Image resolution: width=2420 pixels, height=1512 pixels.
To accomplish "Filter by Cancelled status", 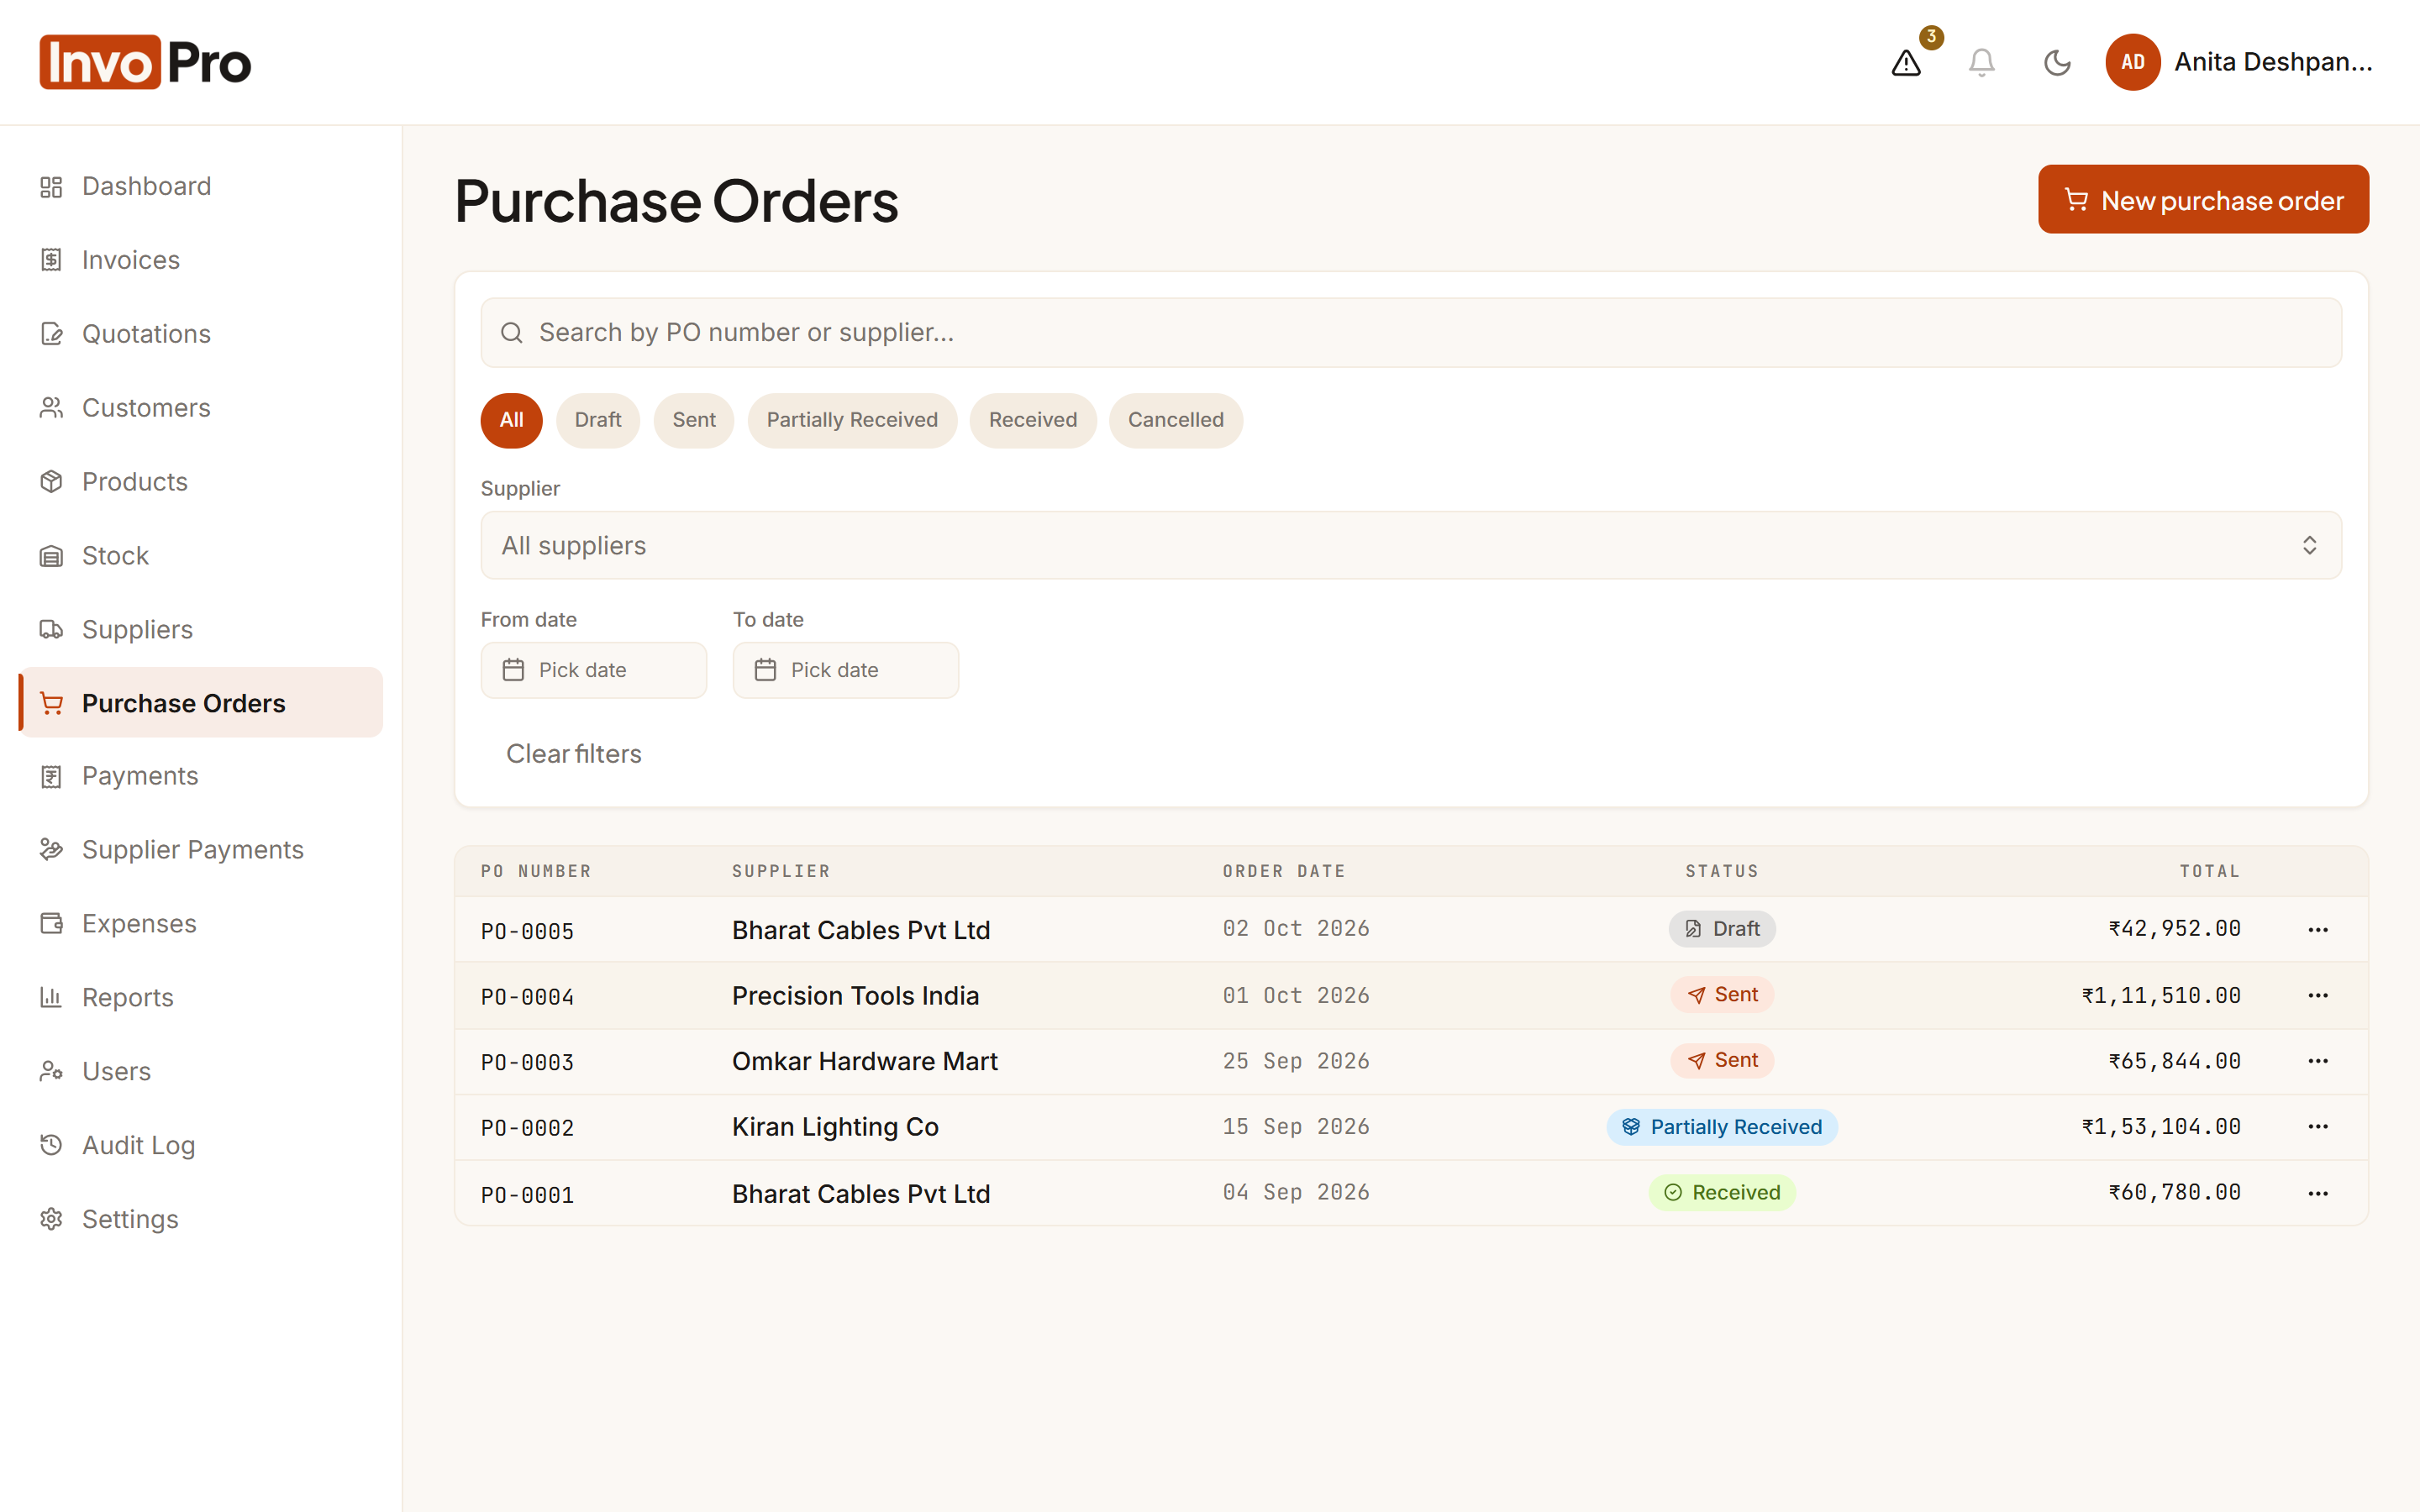I will 1176,420.
